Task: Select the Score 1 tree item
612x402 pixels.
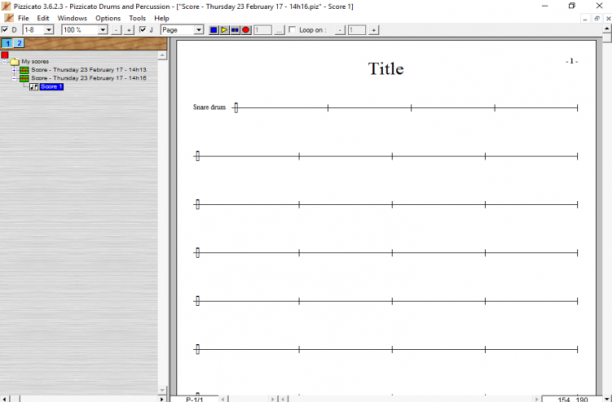Action: [52, 87]
